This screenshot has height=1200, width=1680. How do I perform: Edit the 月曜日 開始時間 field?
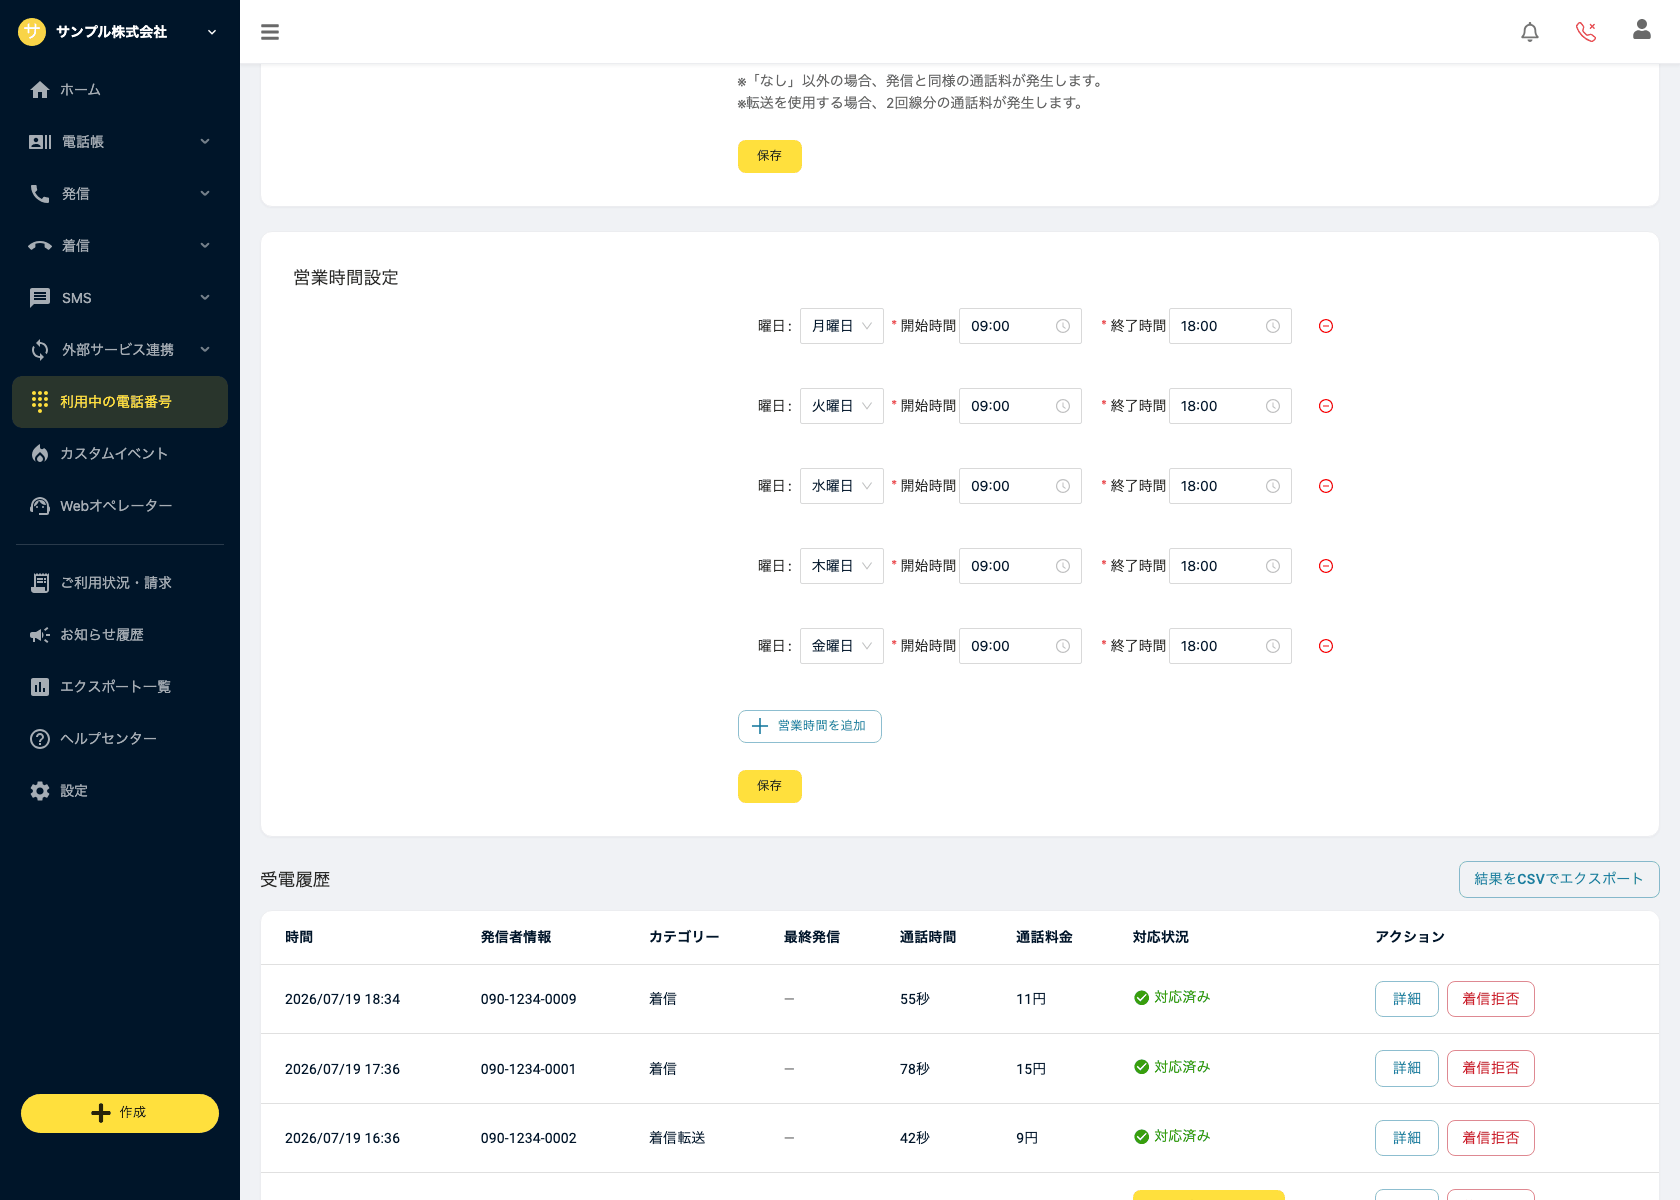(1020, 326)
